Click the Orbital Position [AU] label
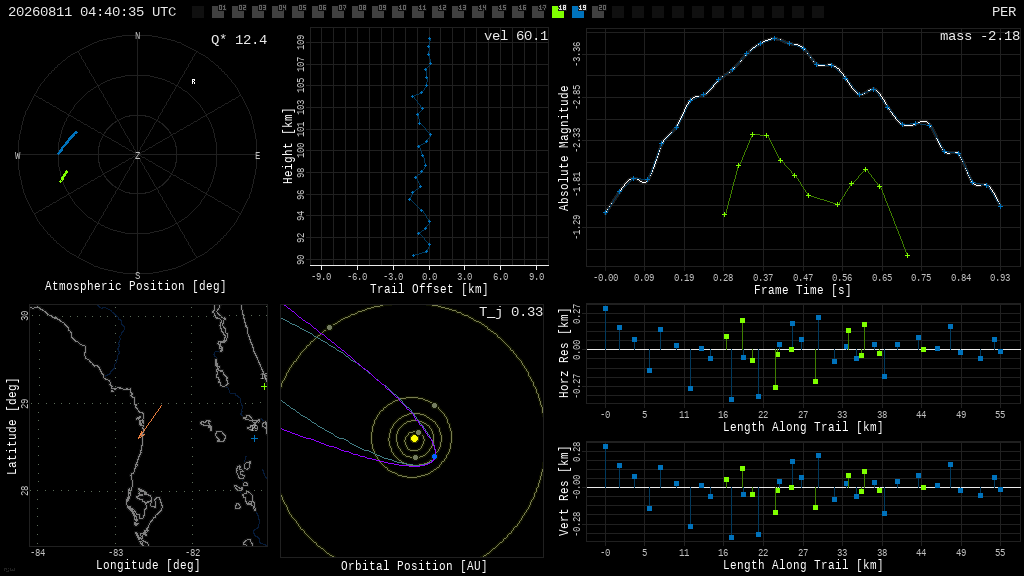Viewport: 1024px width, 576px height. 414,566
